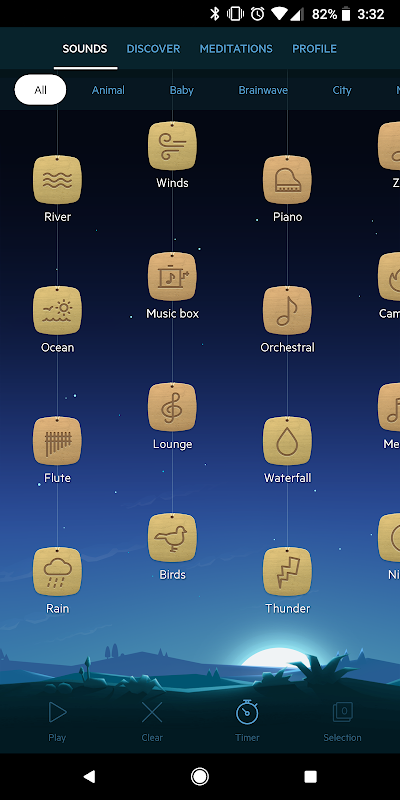Pick the Orchestral note icon
This screenshot has width=400, height=800.
(287, 310)
